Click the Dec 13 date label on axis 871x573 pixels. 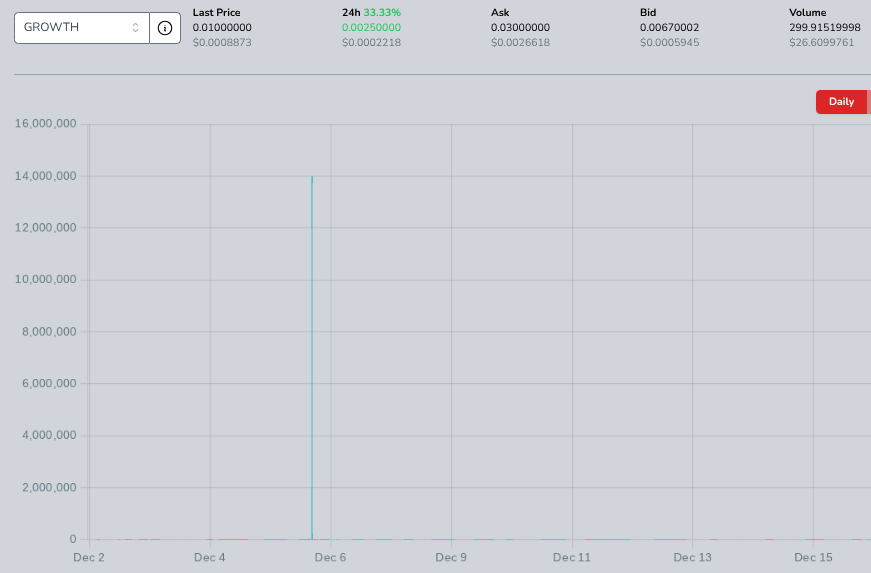coord(692,557)
